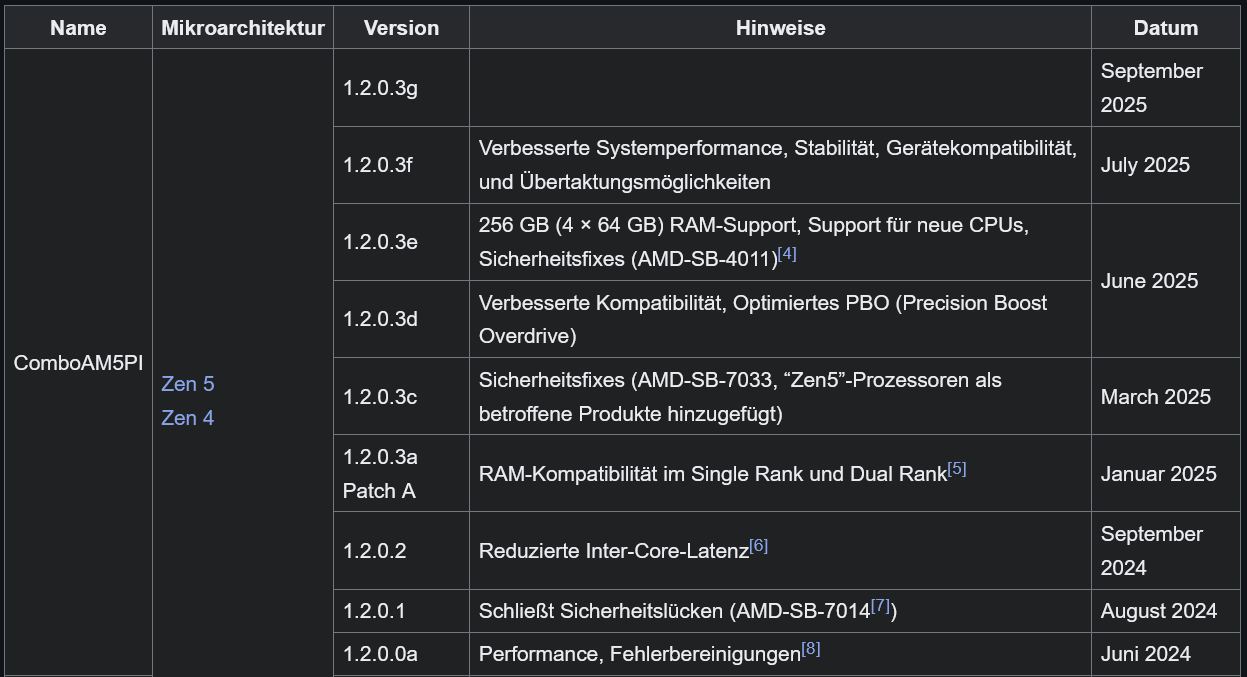Screen dimensions: 1247x677
Task: Click footnote reference [5]
Action: click(957, 468)
